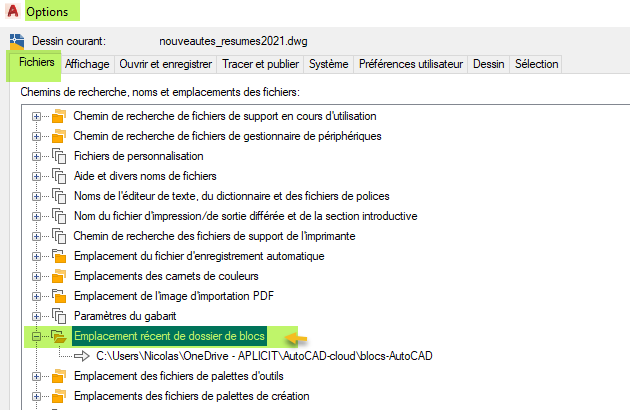Screen dimensions: 630x410
Task: Click the open folder icon of Emplacement récent de dossier de blocs
Action: coord(58,336)
